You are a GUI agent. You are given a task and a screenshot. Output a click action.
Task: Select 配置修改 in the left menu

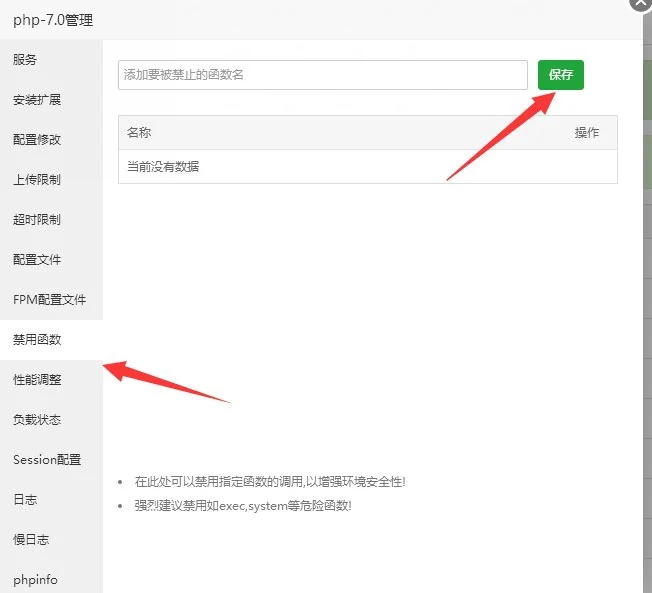37,140
